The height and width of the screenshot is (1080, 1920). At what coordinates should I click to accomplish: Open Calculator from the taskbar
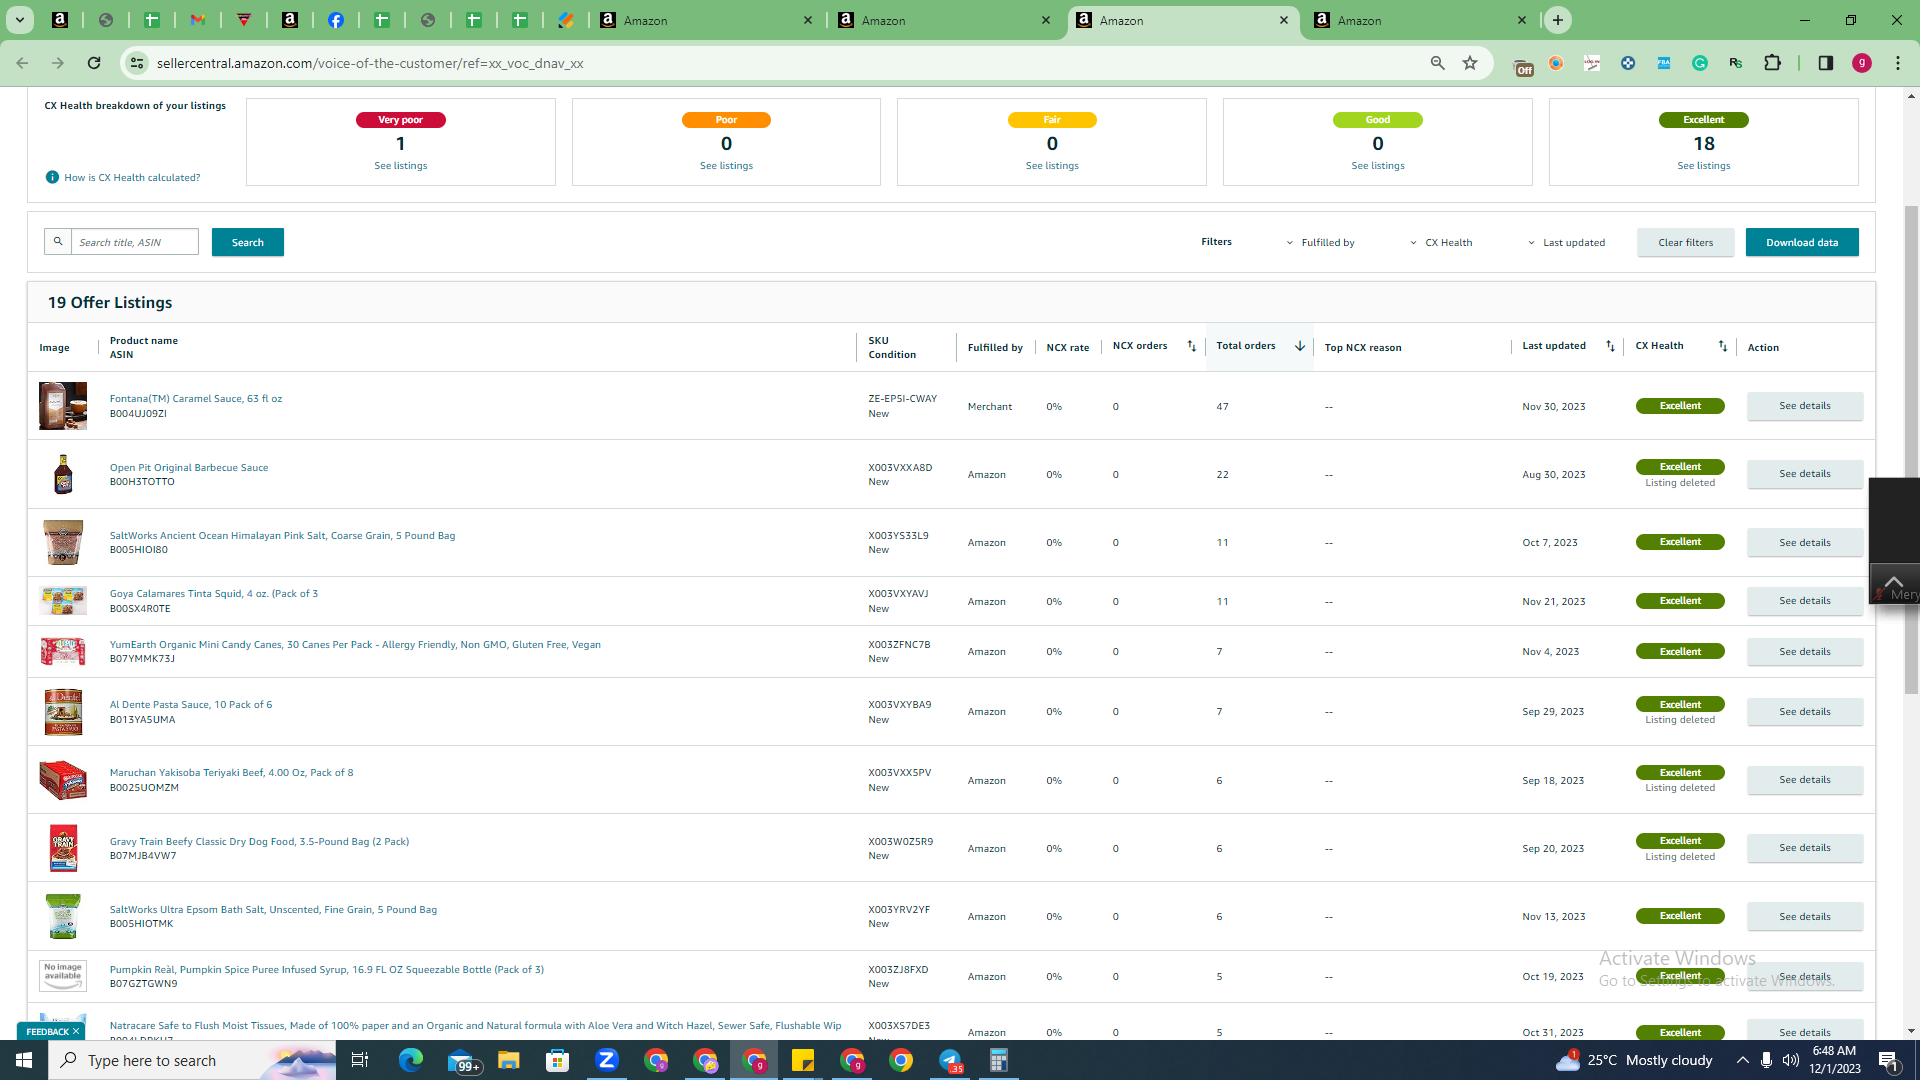pyautogui.click(x=999, y=1060)
